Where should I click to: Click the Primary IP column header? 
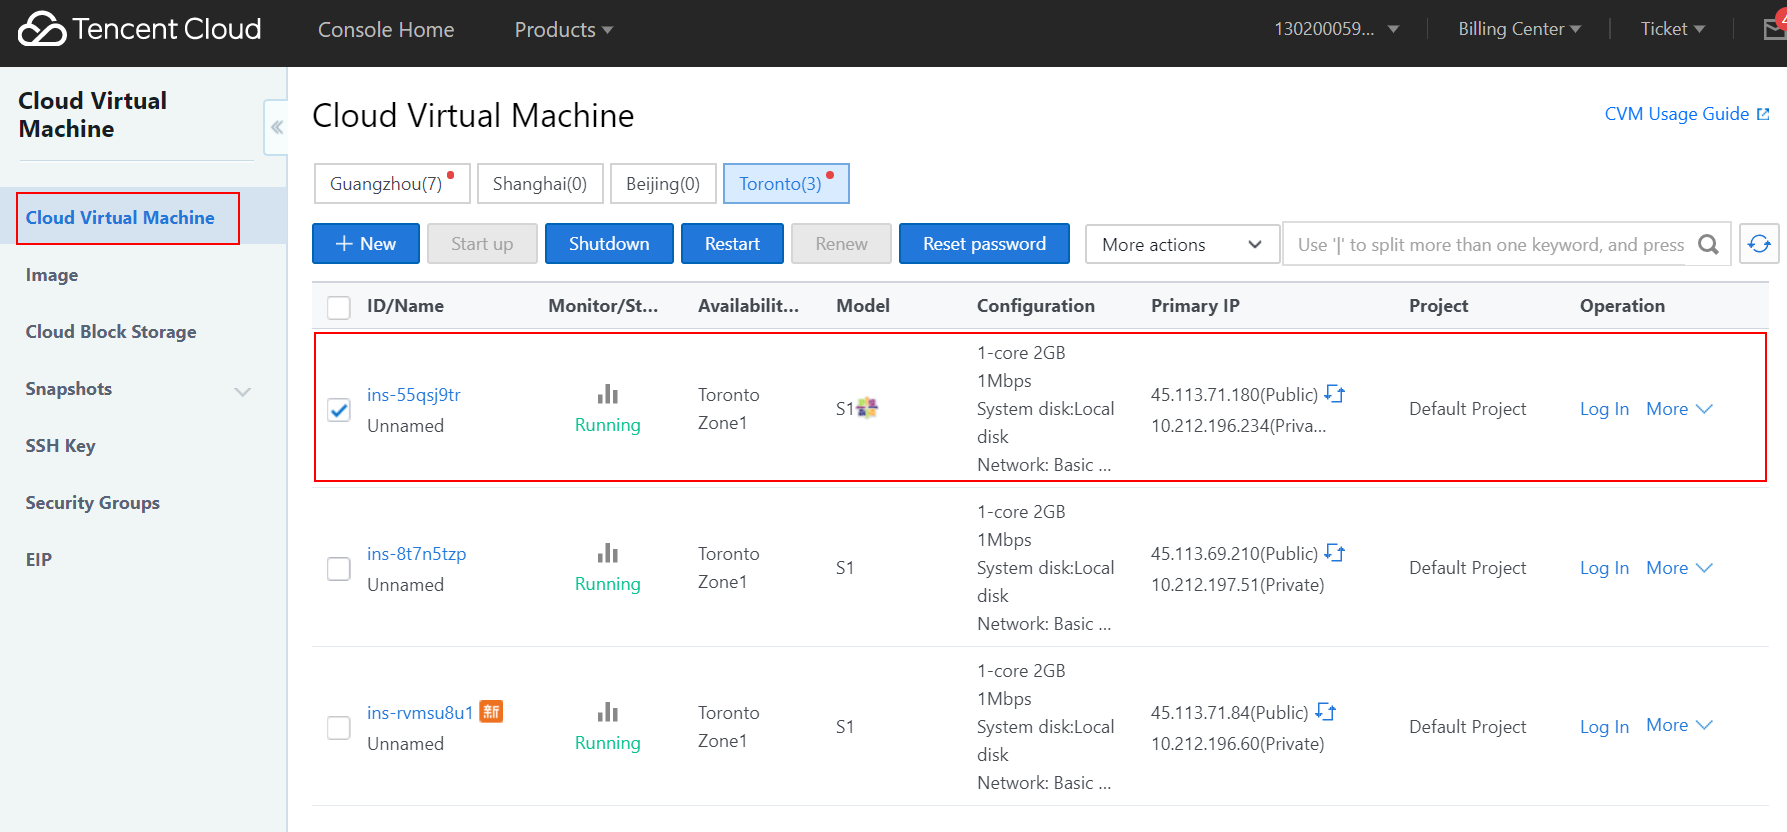coord(1195,306)
